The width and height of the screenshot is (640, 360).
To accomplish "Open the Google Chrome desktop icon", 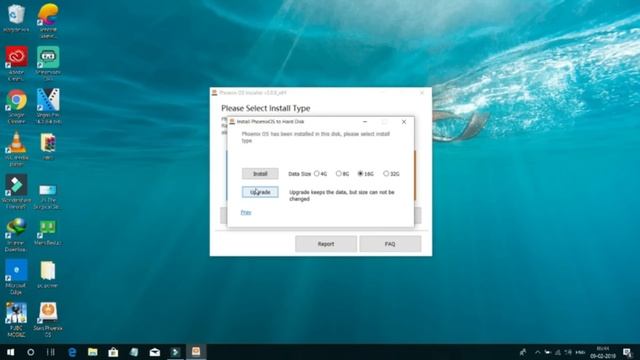I will (16, 106).
